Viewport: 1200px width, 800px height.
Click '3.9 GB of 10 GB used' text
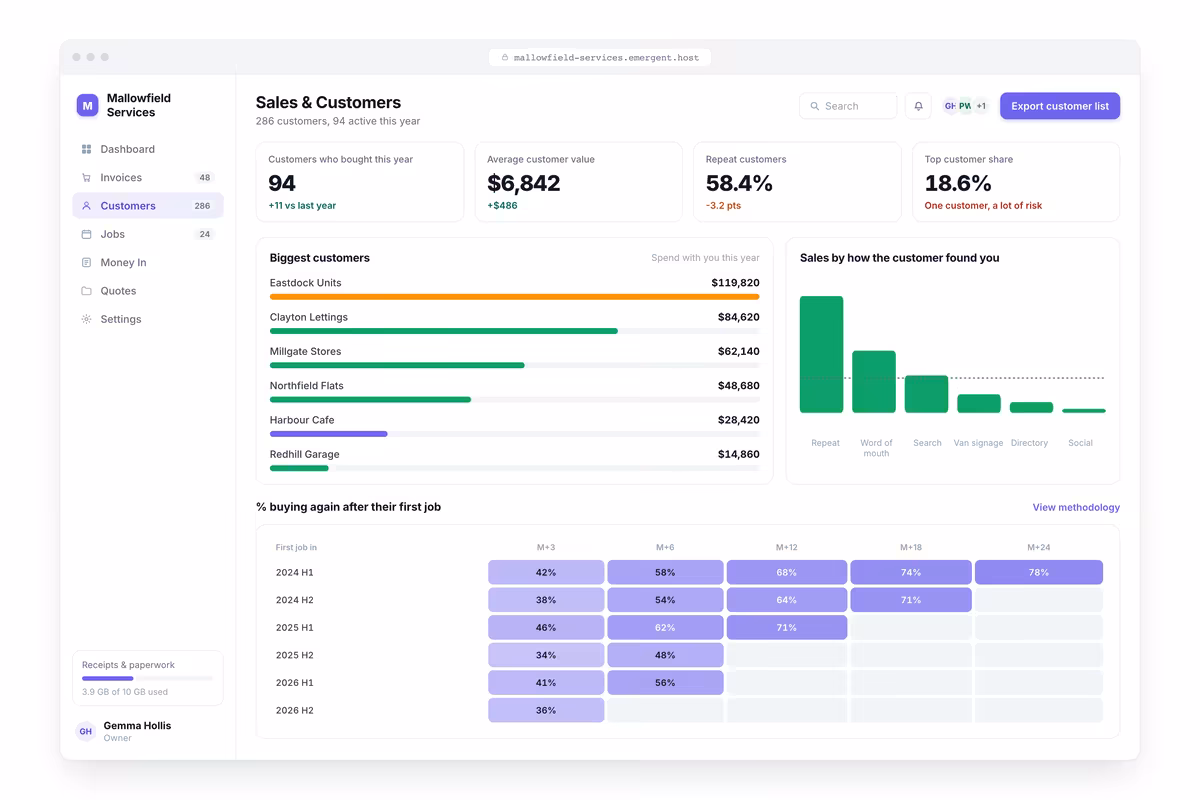[125, 692]
